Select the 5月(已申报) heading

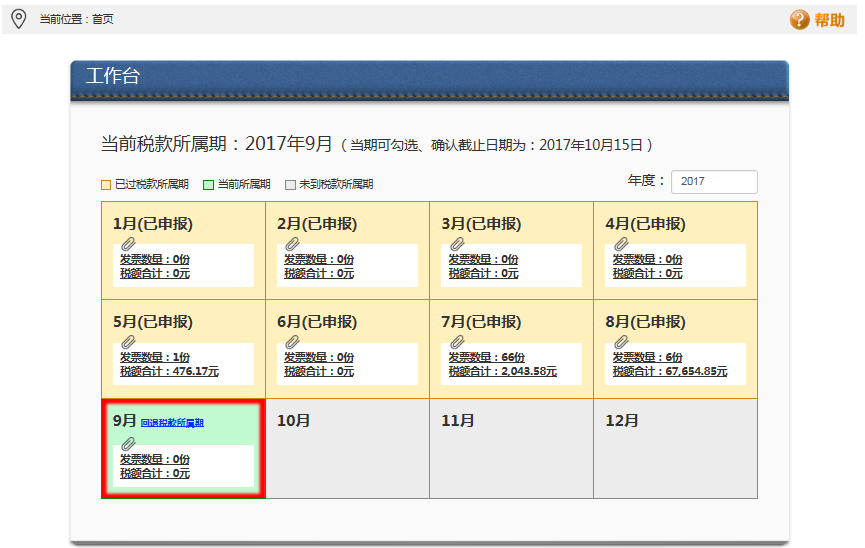pos(153,322)
